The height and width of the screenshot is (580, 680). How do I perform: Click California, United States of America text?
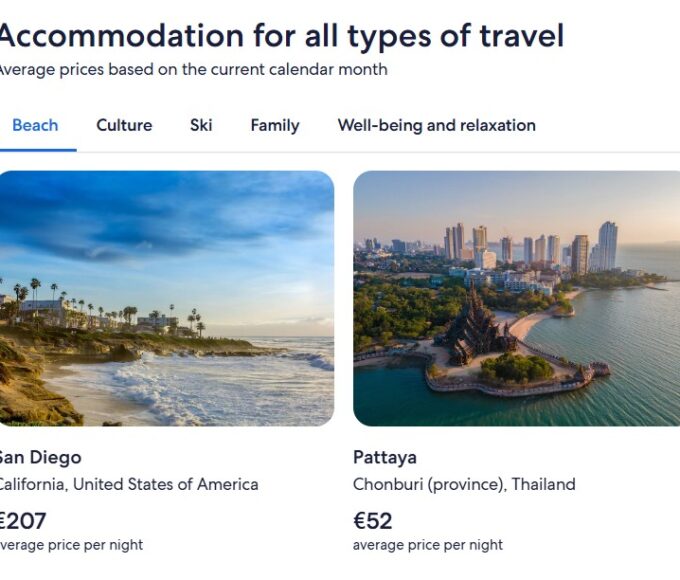pos(128,485)
